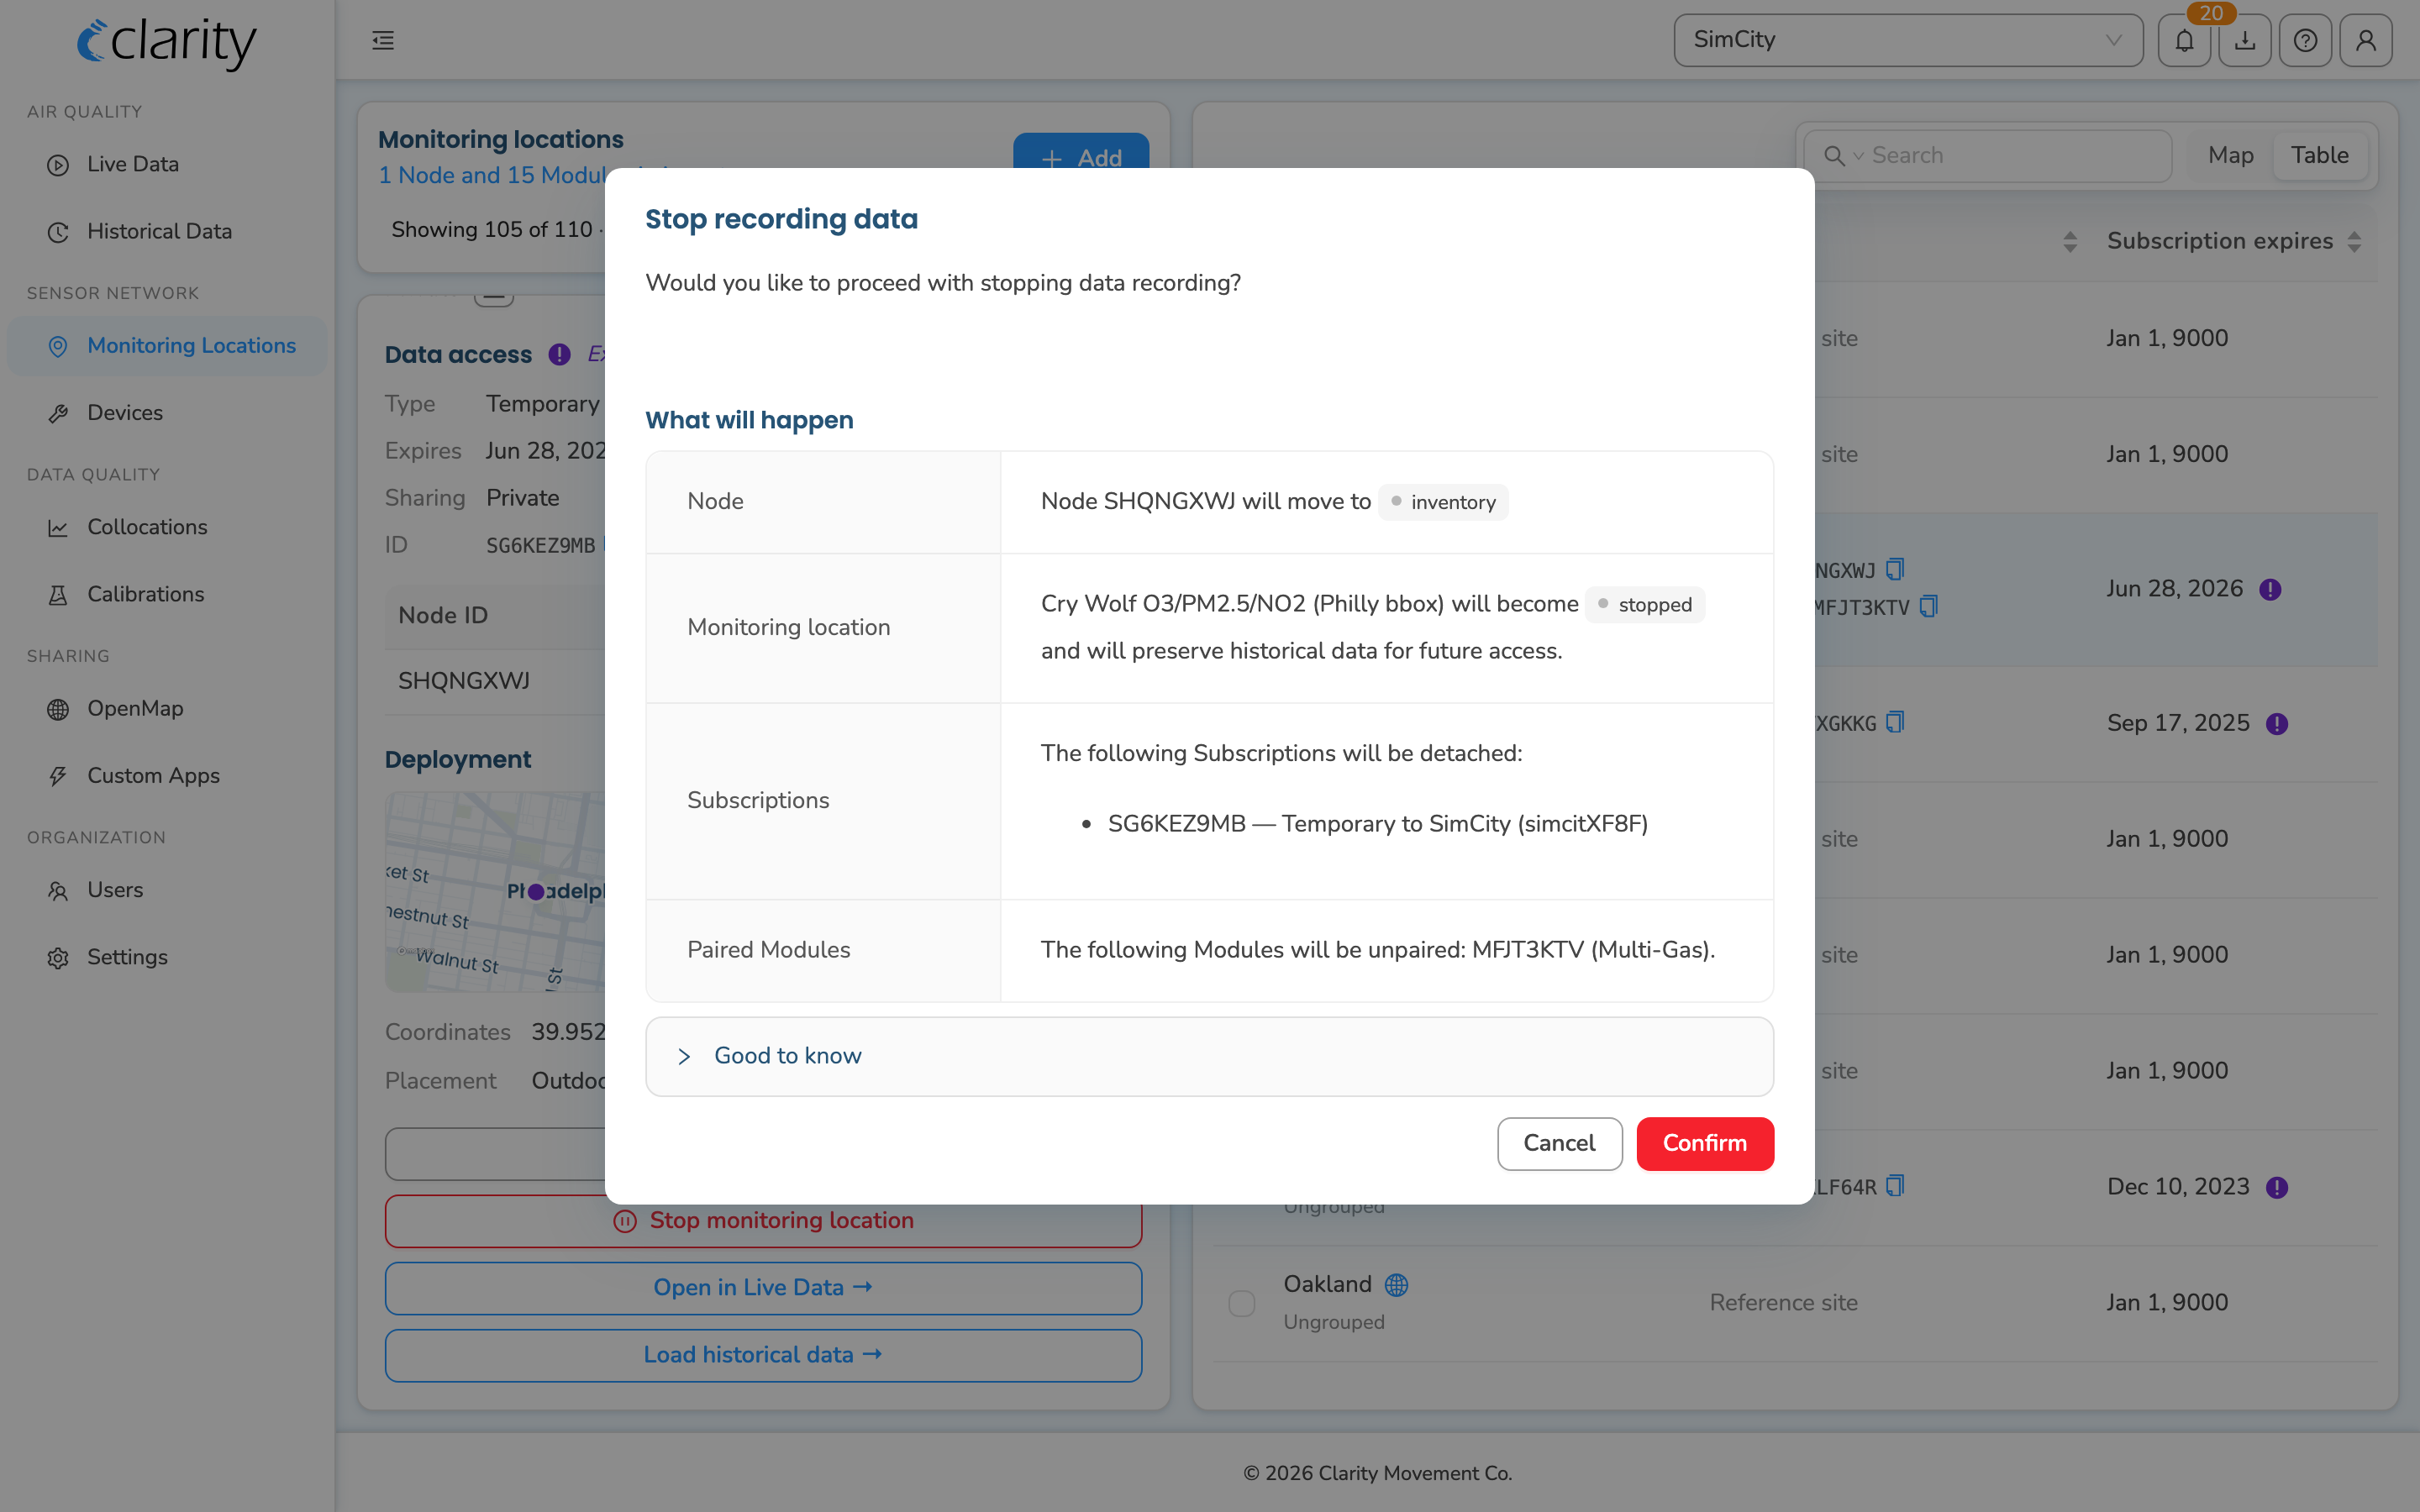Click Oakland row Jan 1, 9000 date
This screenshot has width=2420, height=1512.
pyautogui.click(x=2167, y=1303)
